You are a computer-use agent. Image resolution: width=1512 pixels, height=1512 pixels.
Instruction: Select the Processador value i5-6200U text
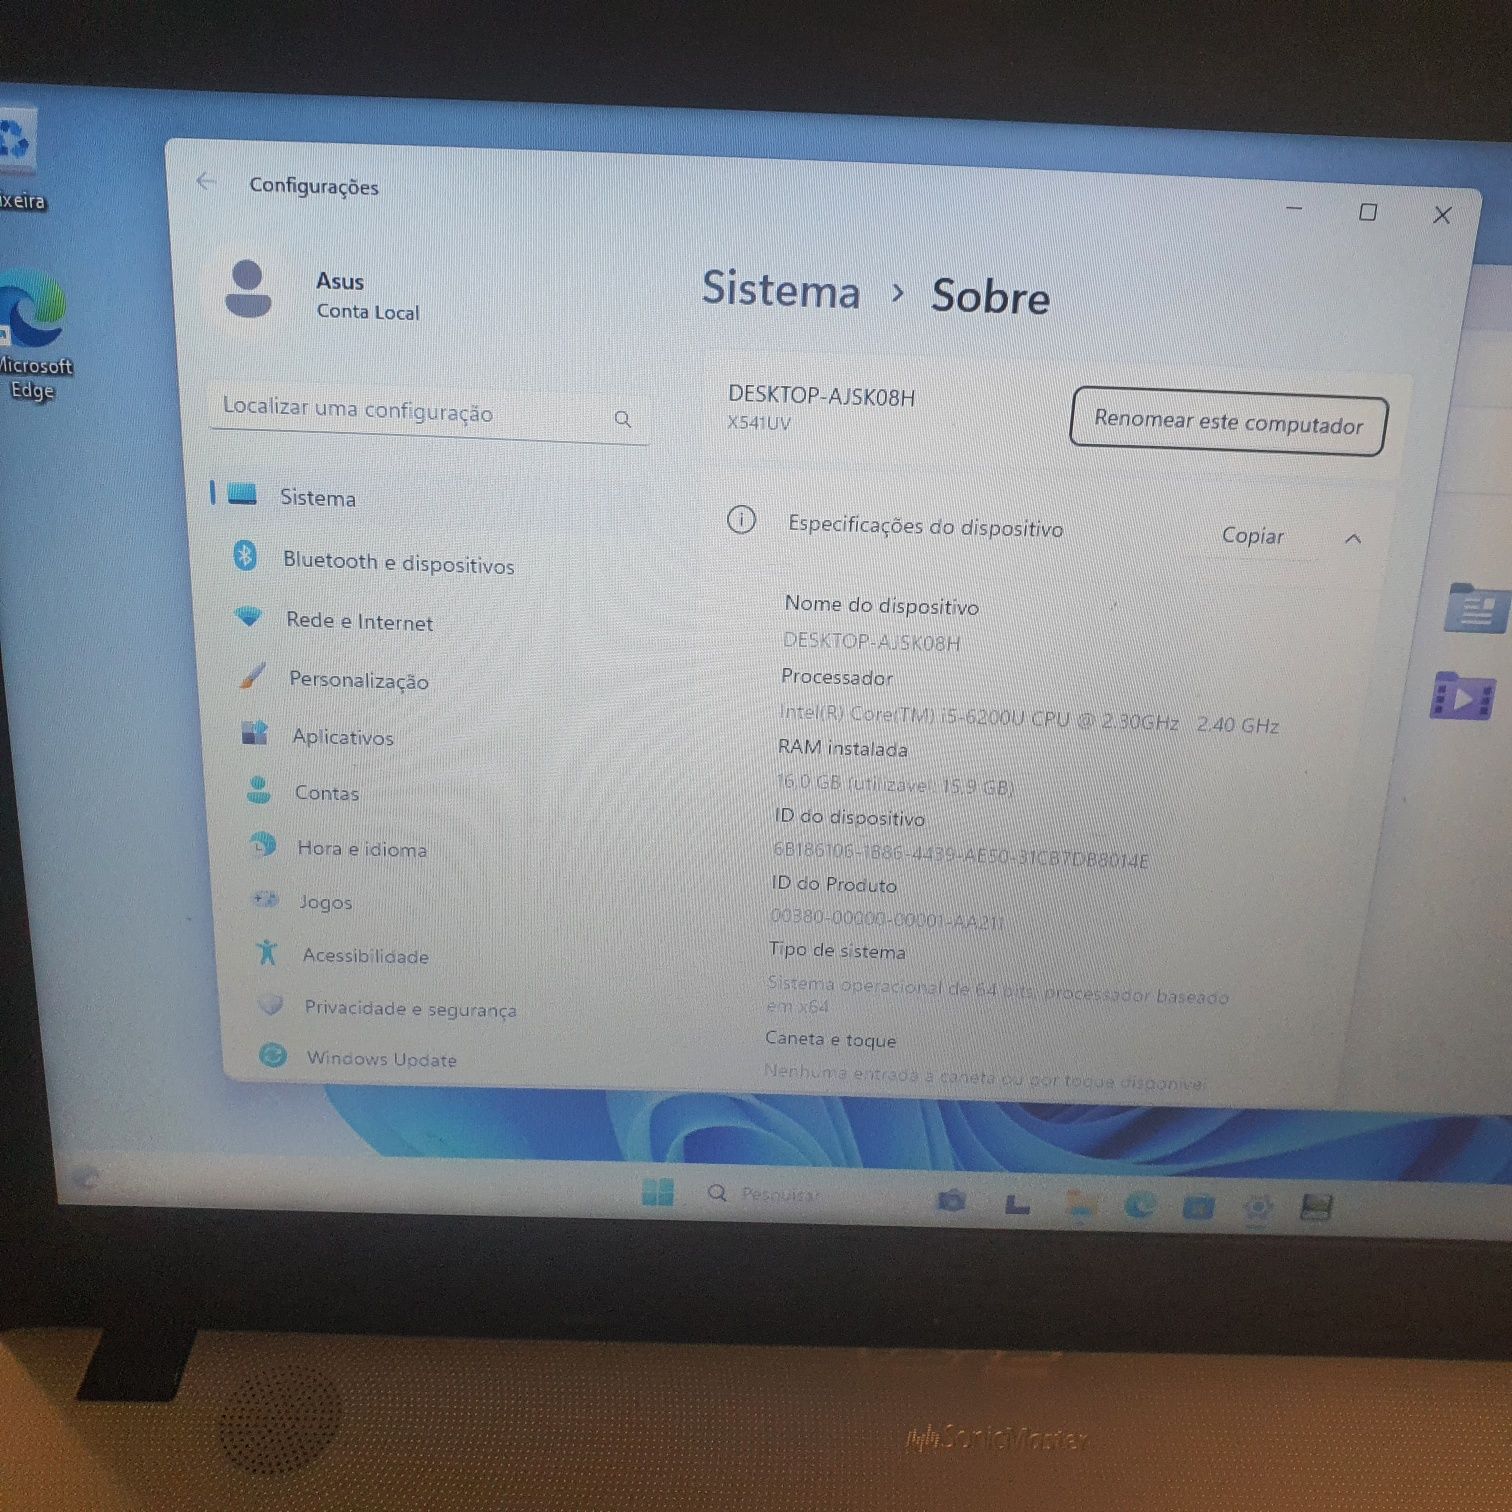[1028, 718]
